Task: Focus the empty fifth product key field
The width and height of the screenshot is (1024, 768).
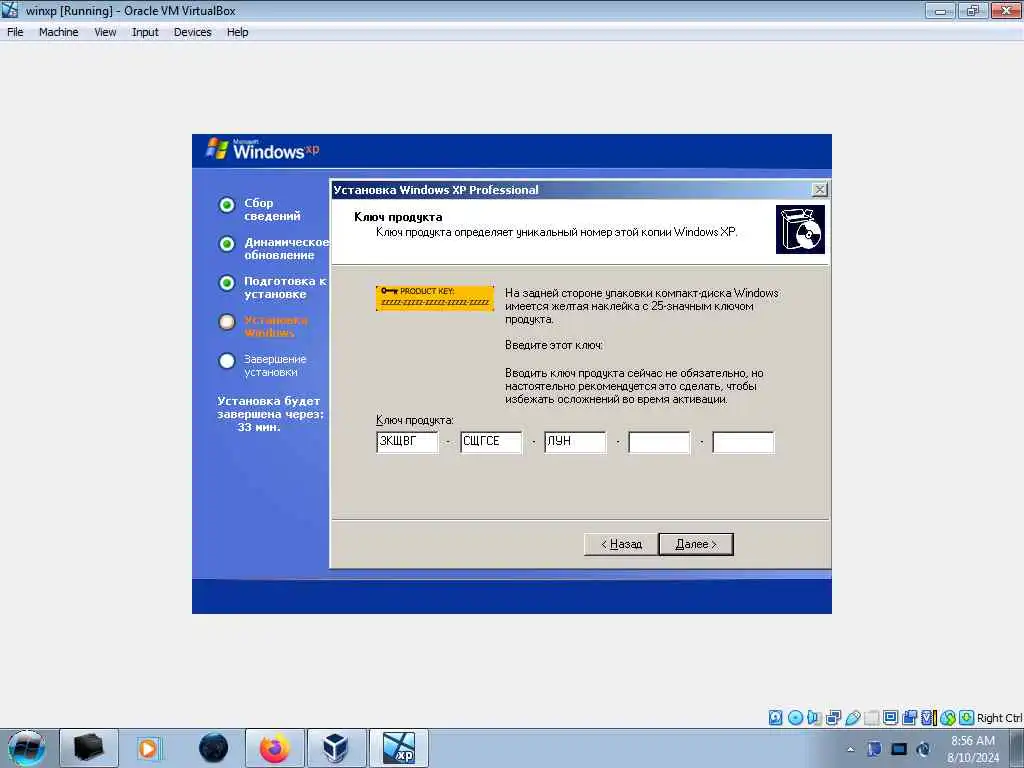Action: pyautogui.click(x=743, y=442)
